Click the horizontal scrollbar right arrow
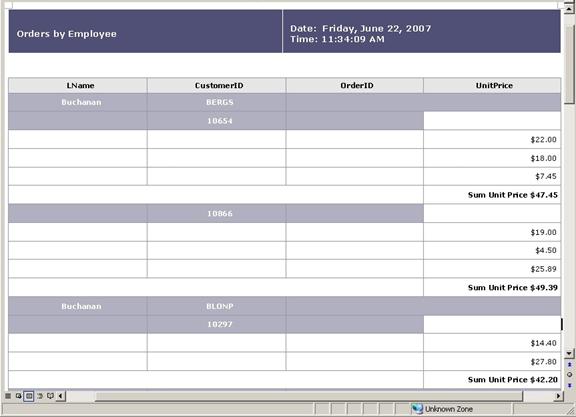The height and width of the screenshot is (417, 576). pos(558,396)
